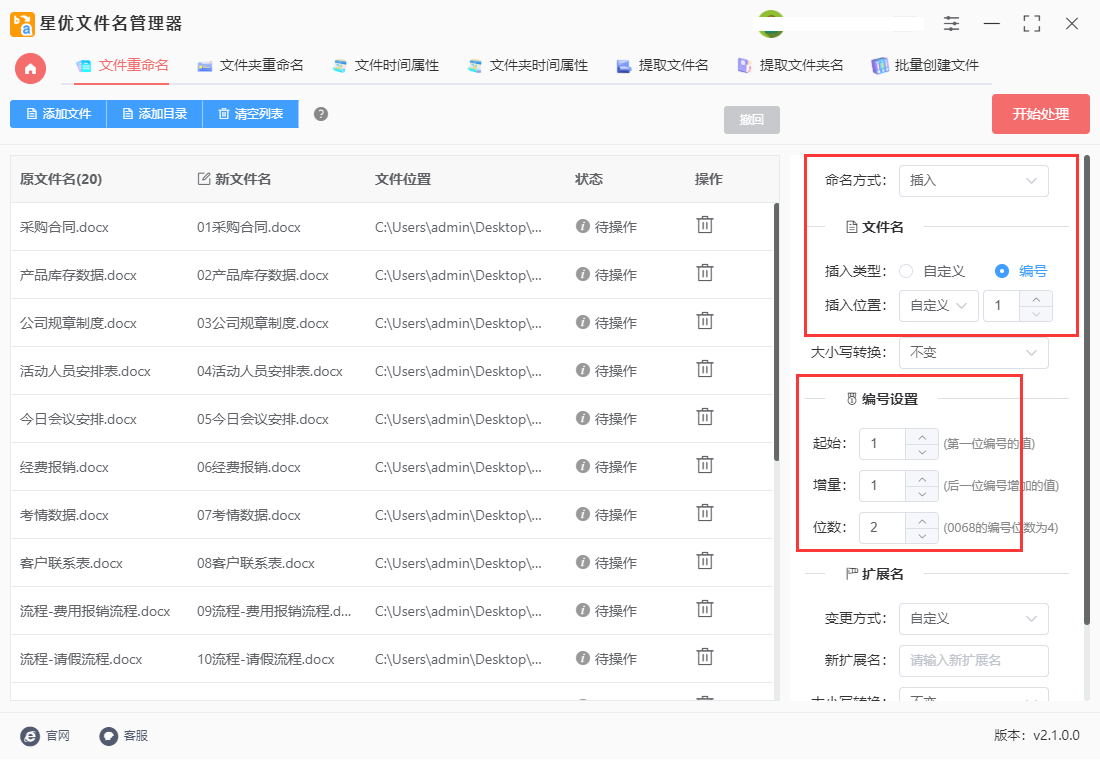Click the red home icon
Screen dimensions: 1100x760
click(x=30, y=68)
